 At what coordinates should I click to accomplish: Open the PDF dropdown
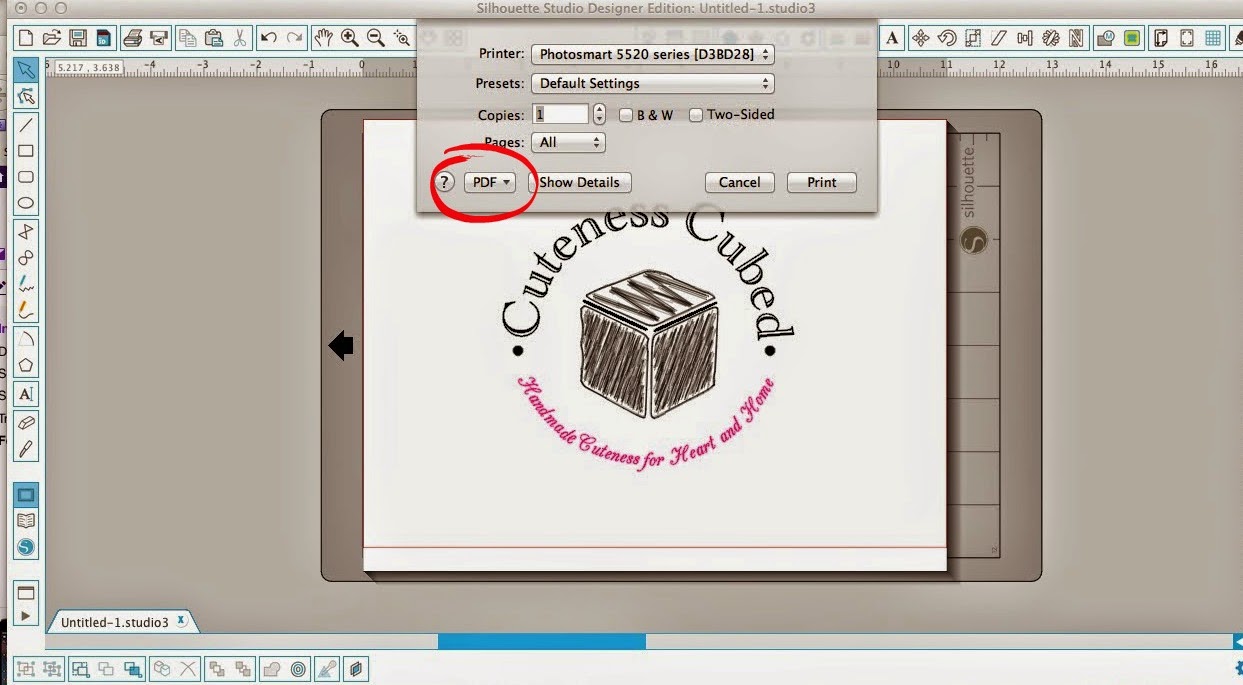[x=490, y=182]
